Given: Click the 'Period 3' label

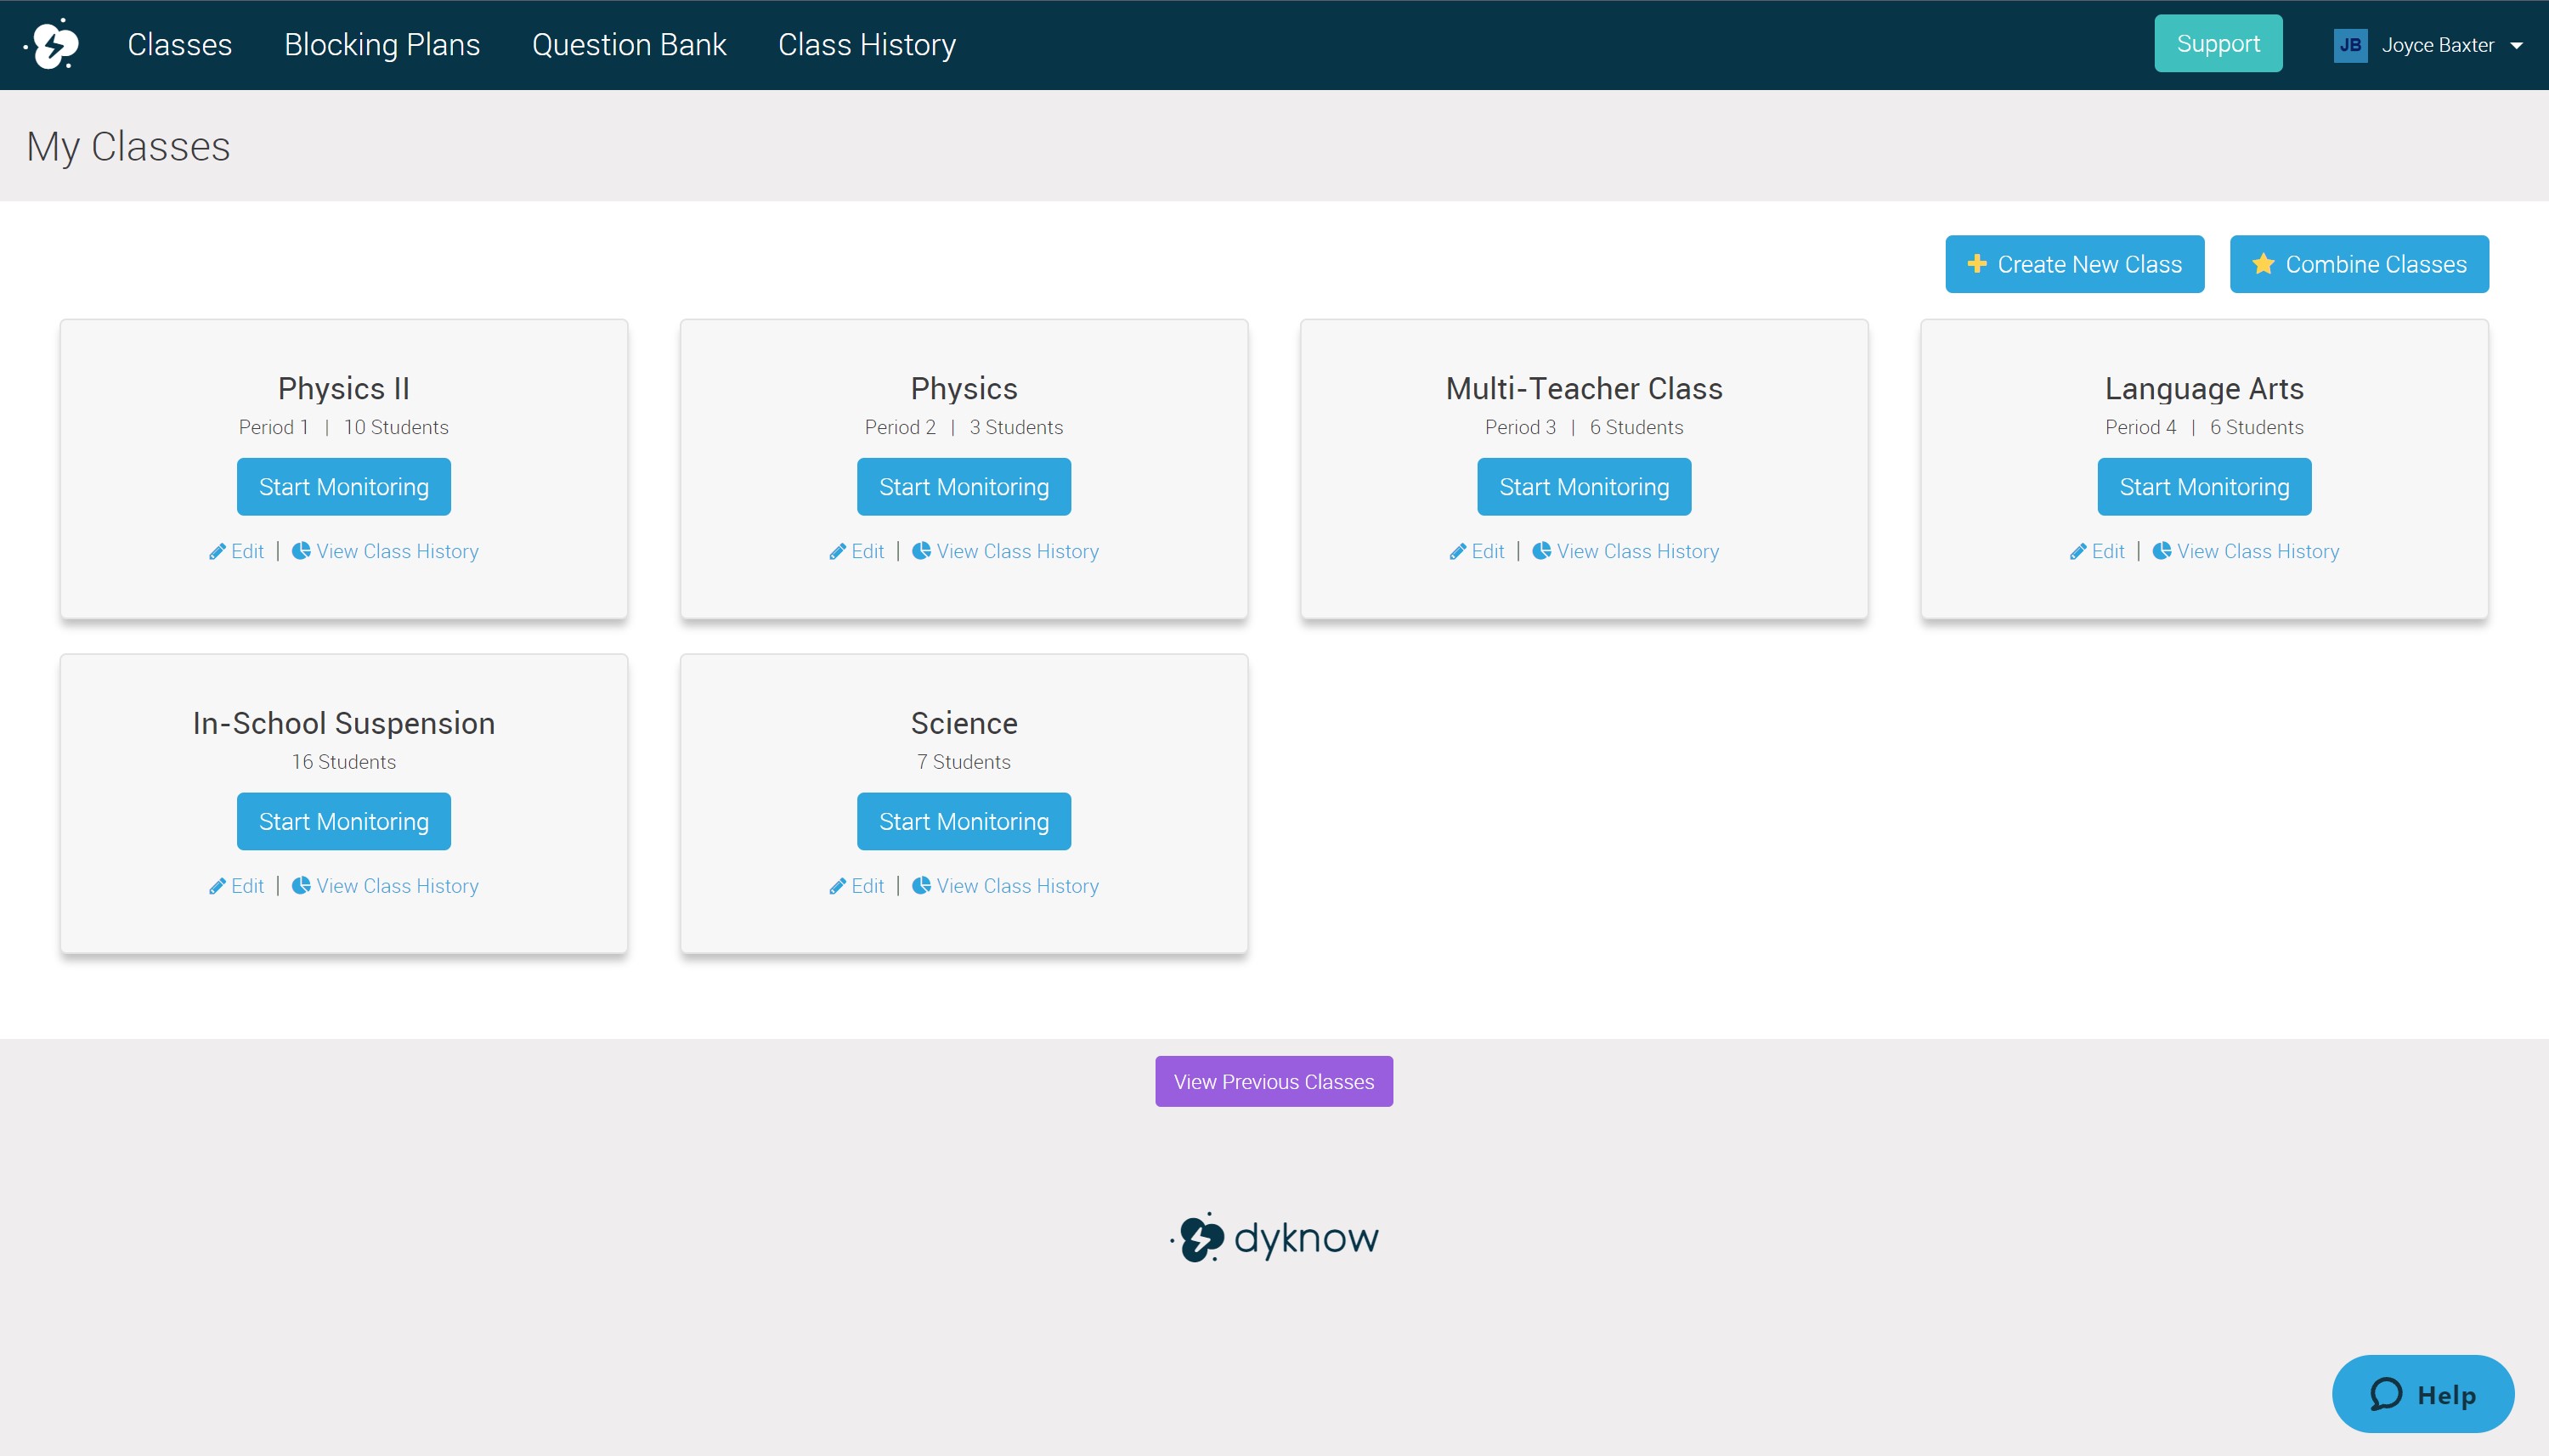Looking at the screenshot, I should [x=1520, y=427].
